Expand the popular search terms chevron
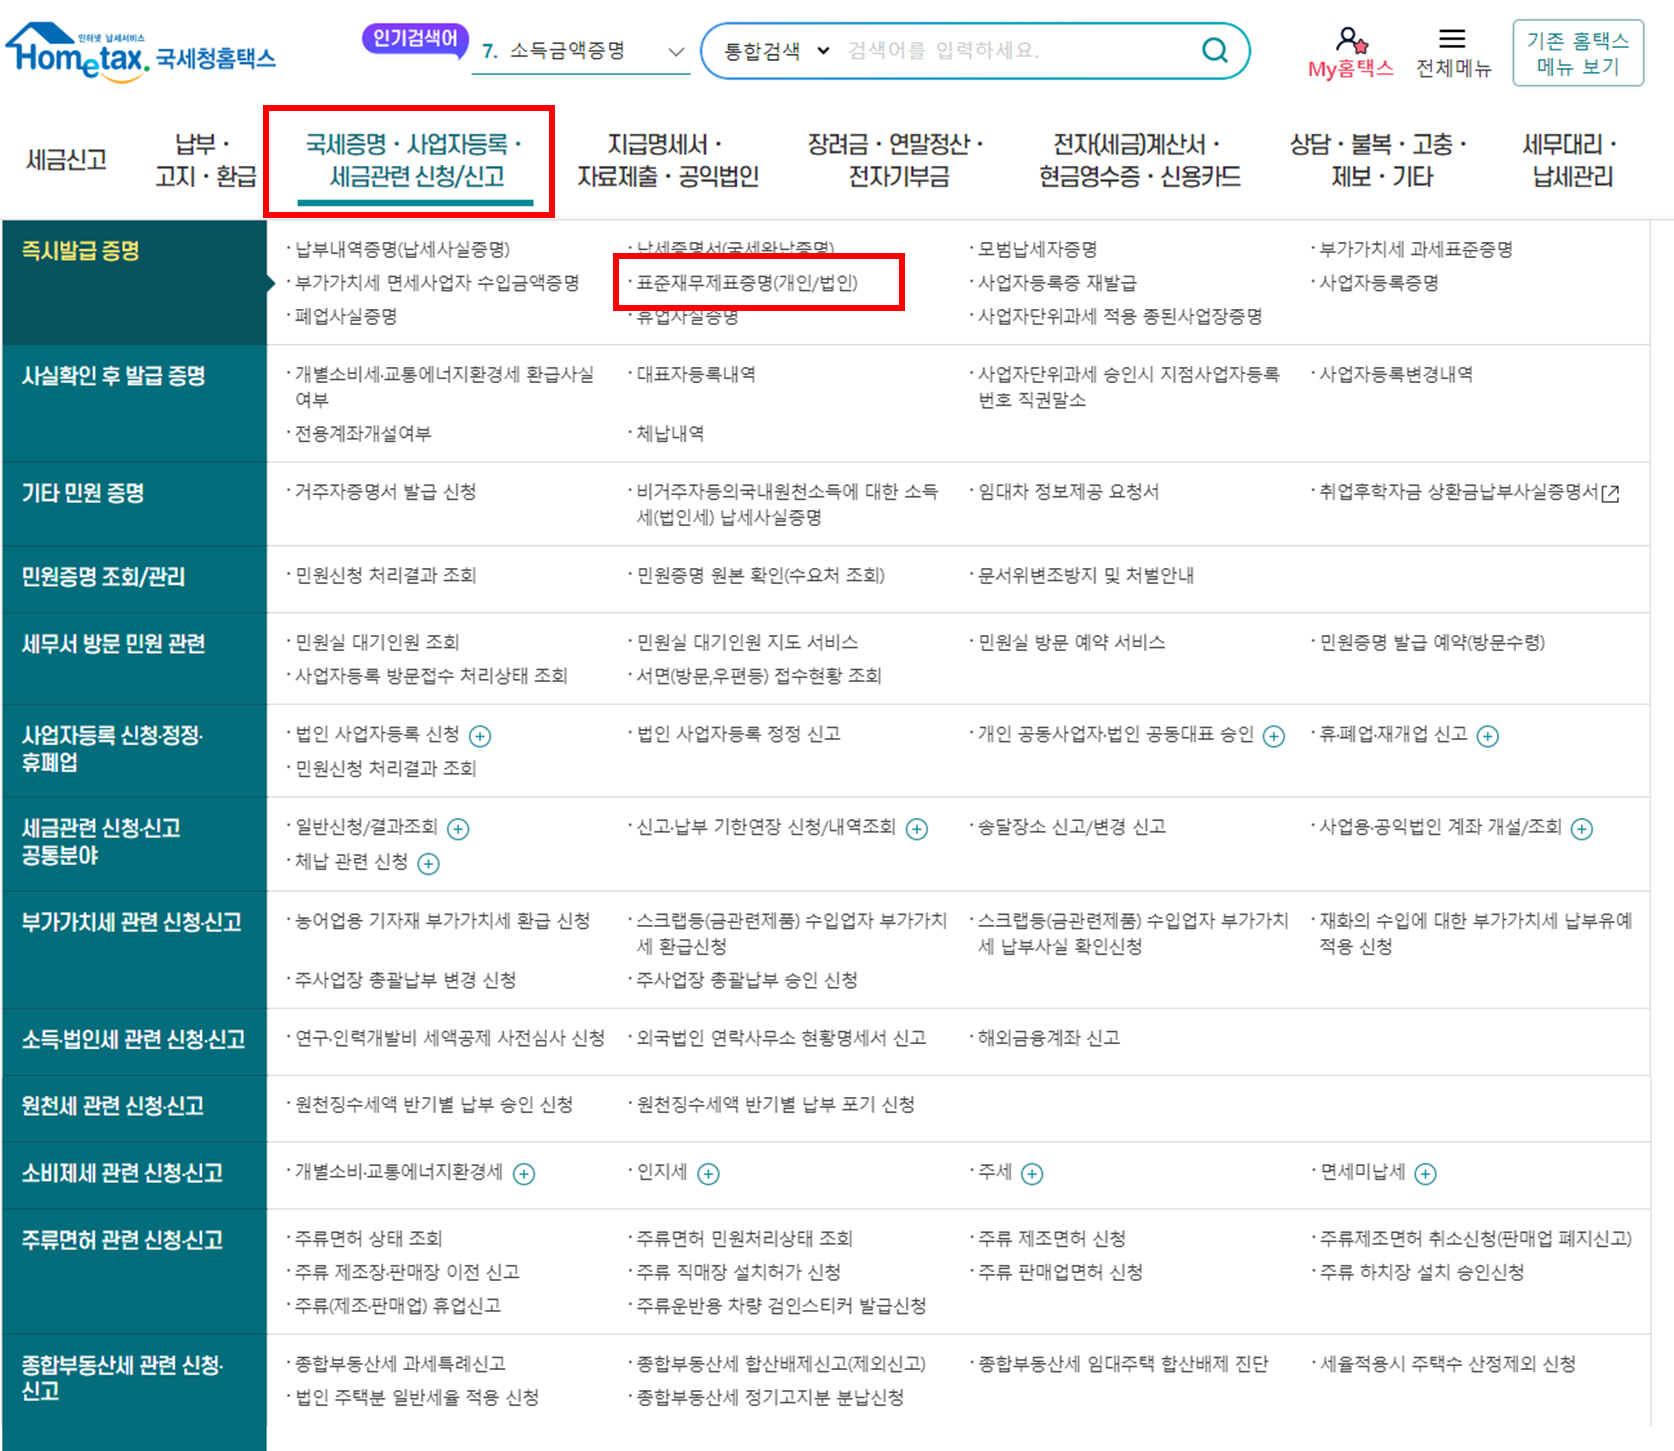 point(677,51)
